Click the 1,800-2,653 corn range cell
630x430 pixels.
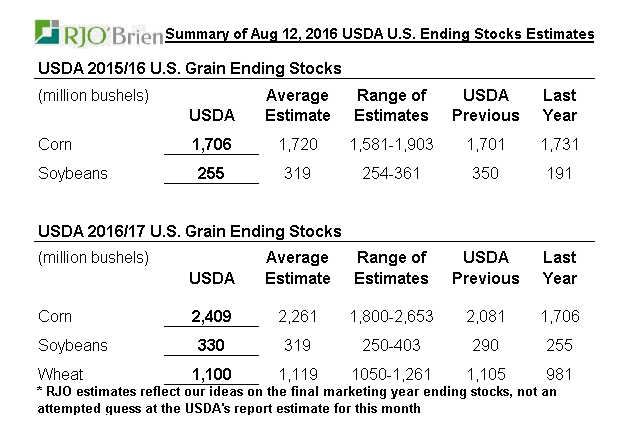[391, 317]
